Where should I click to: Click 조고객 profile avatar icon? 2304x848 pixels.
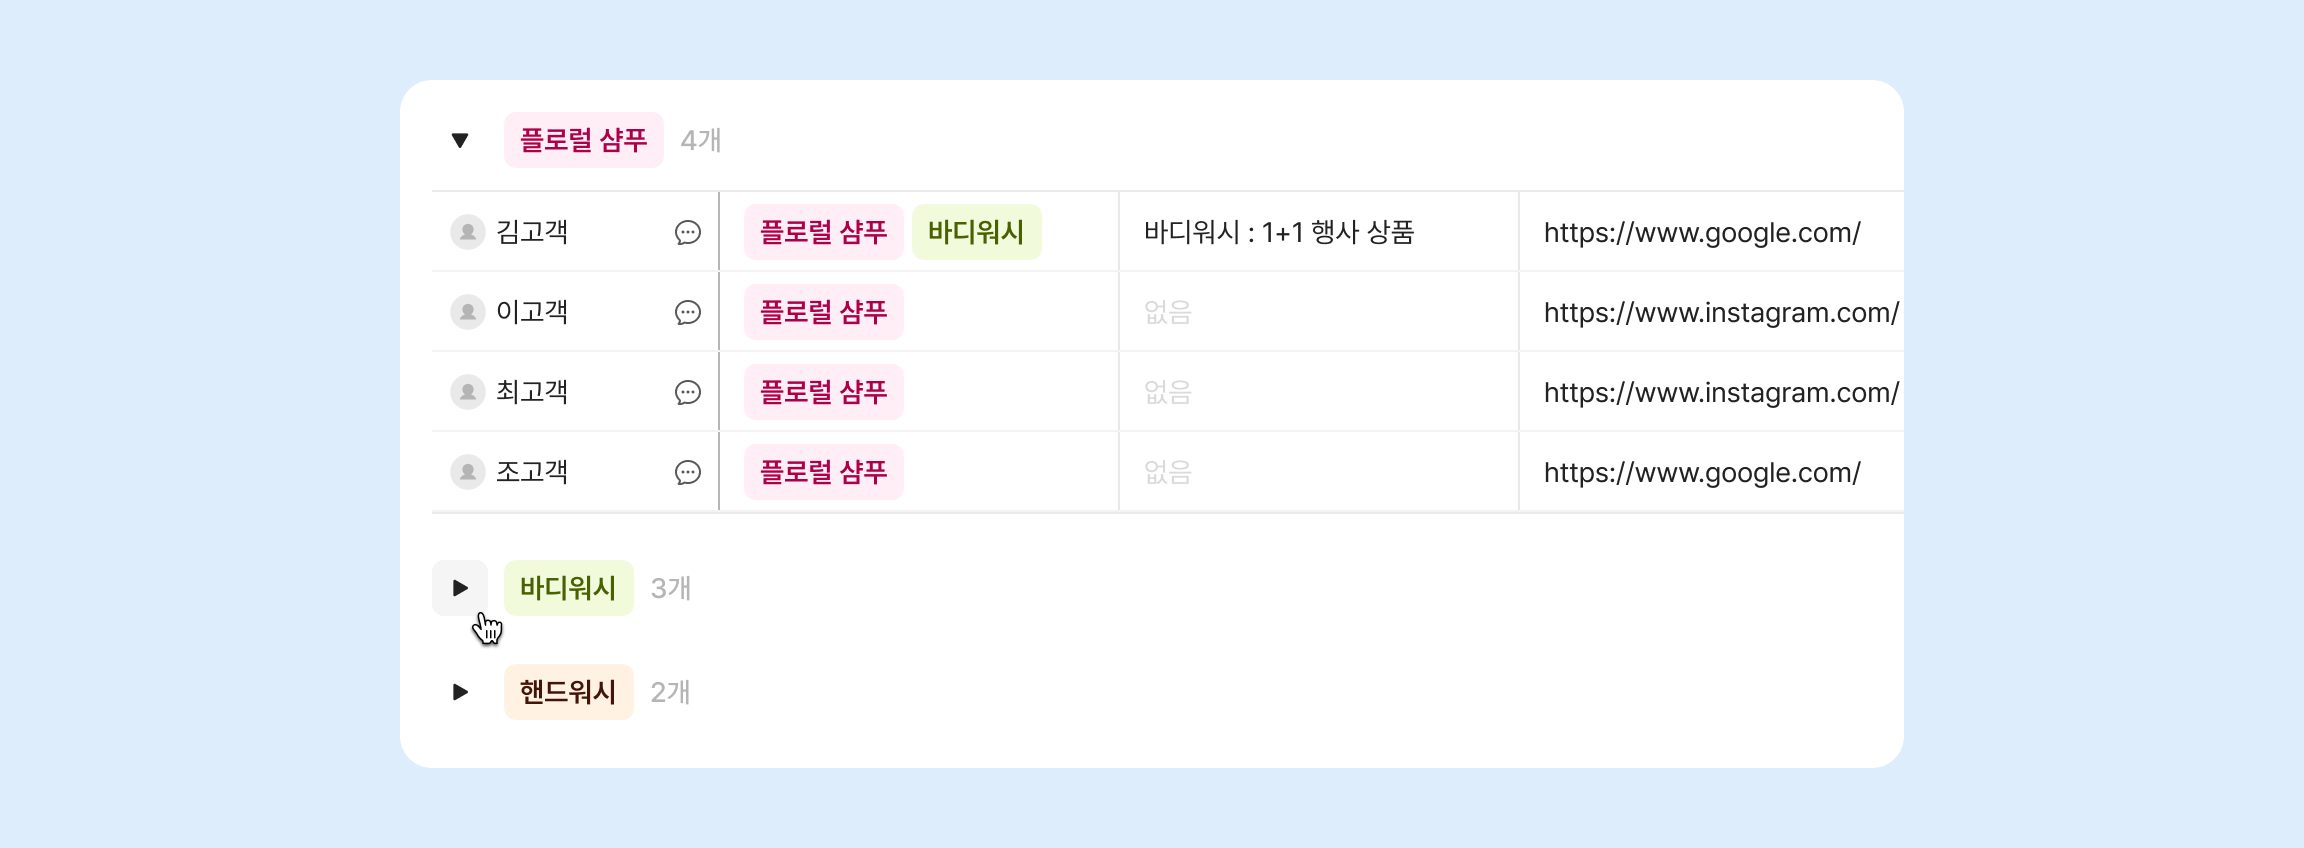(467, 472)
